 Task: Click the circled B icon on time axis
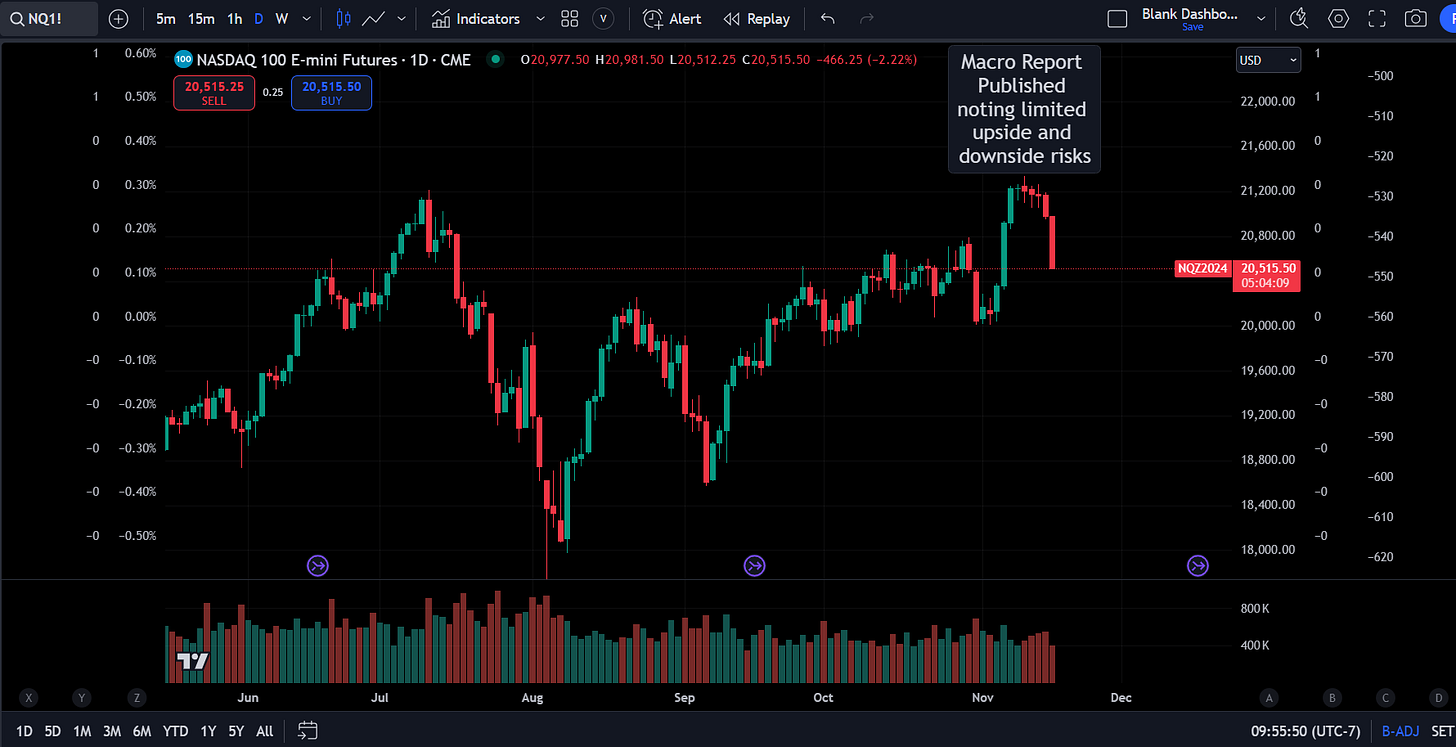(x=1331, y=697)
